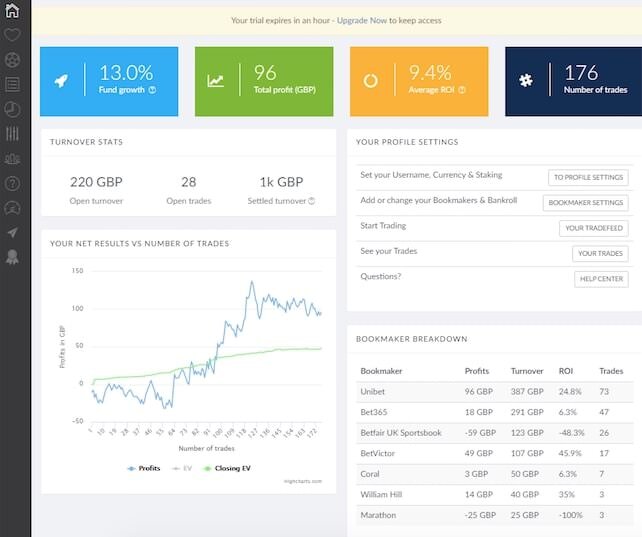Open the home dashboard icon in sidebar
642x537 pixels.
point(12,11)
